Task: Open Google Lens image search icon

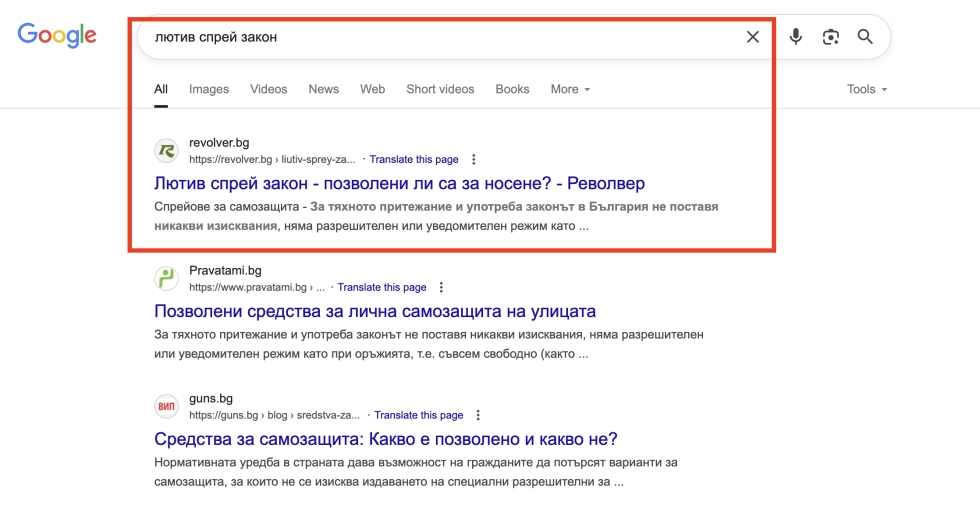Action: (831, 37)
